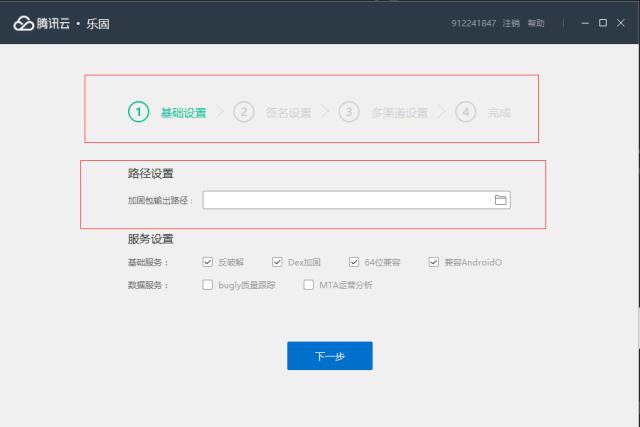Image resolution: width=640 pixels, height=427 pixels.
Task: Minimize the 乐固 window
Action: pos(585,23)
